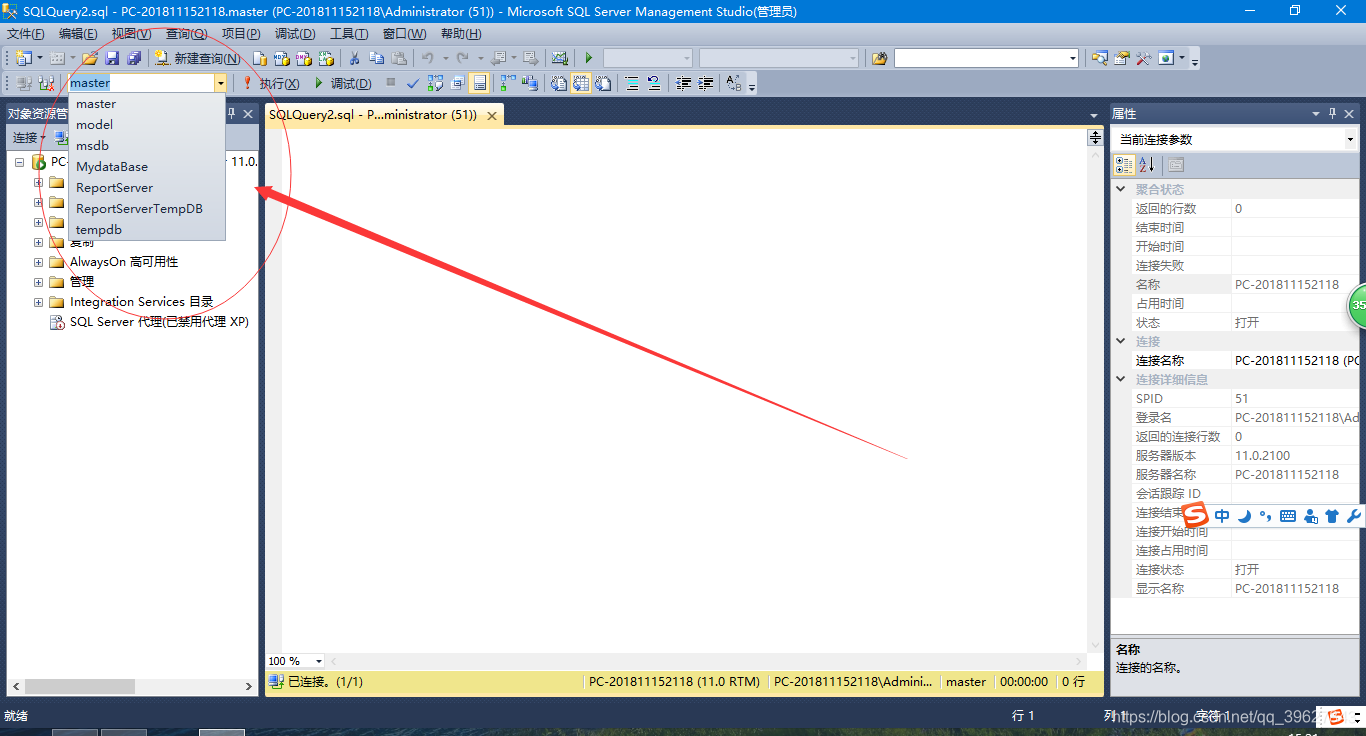1366x736 pixels.
Task: Toggle Results to File mode
Action: click(603, 83)
